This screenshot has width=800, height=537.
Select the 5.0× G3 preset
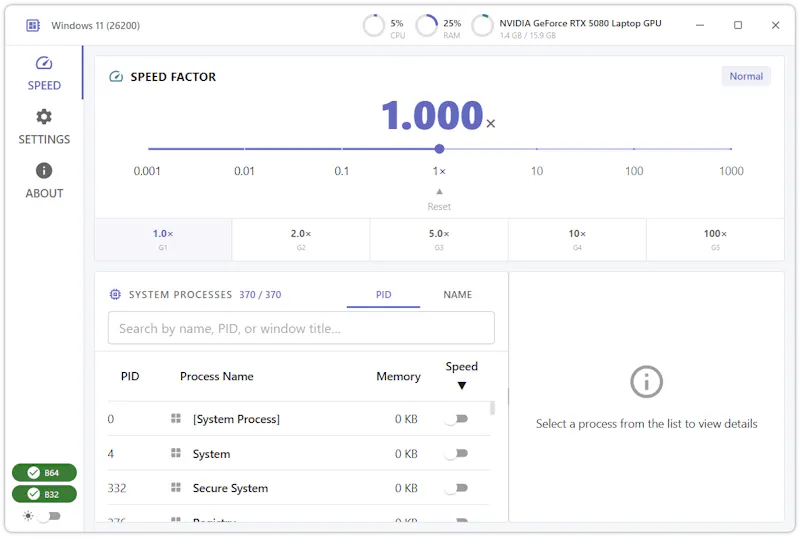point(439,240)
